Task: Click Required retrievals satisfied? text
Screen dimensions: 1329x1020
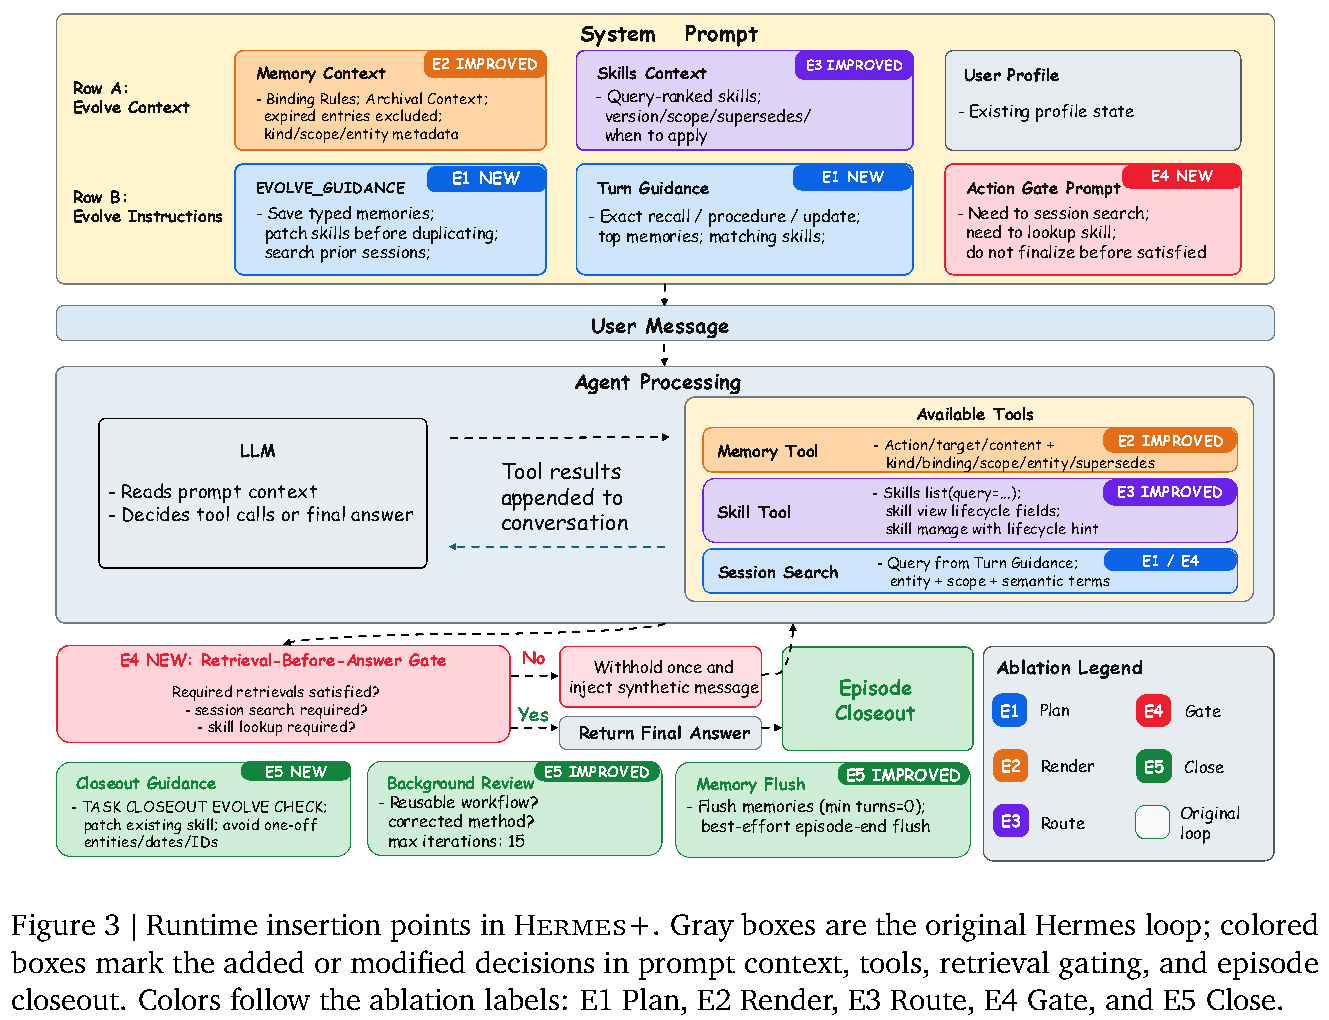Action: coord(275,691)
